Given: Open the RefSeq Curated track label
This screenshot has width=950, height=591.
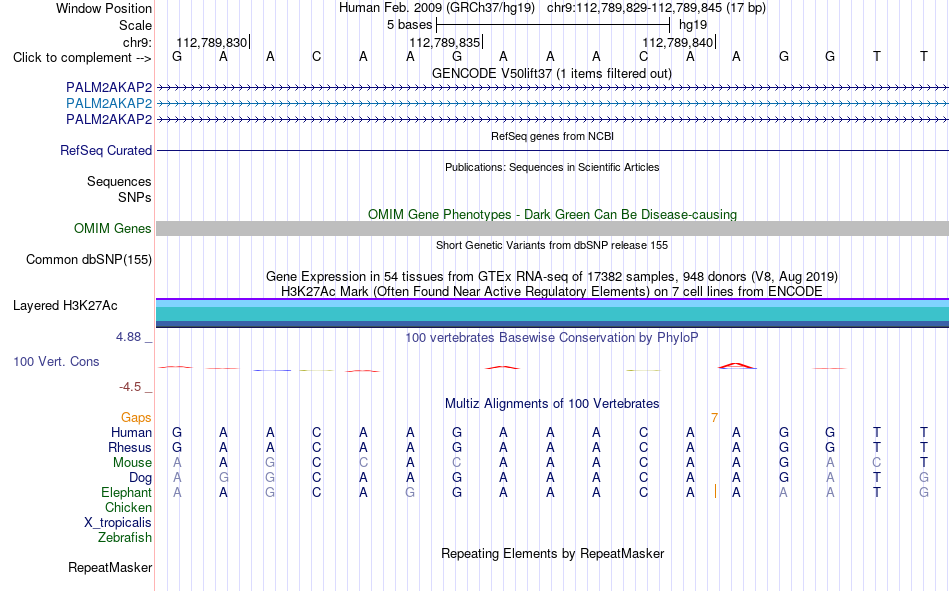Looking at the screenshot, I should [x=106, y=150].
